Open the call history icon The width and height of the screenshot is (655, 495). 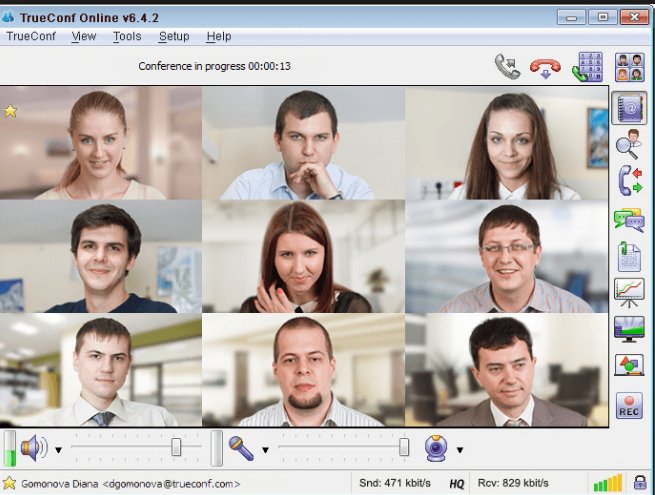point(629,181)
